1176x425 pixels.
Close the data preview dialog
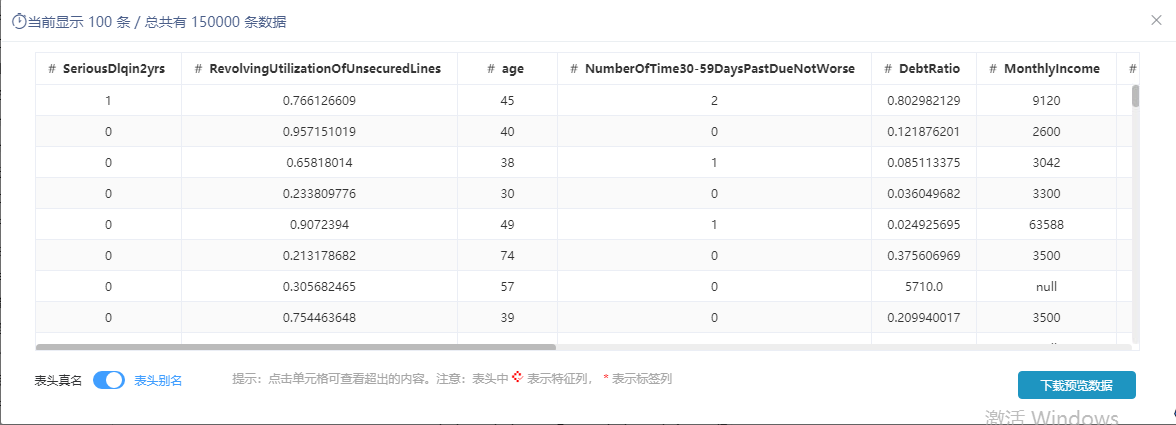[1156, 20]
